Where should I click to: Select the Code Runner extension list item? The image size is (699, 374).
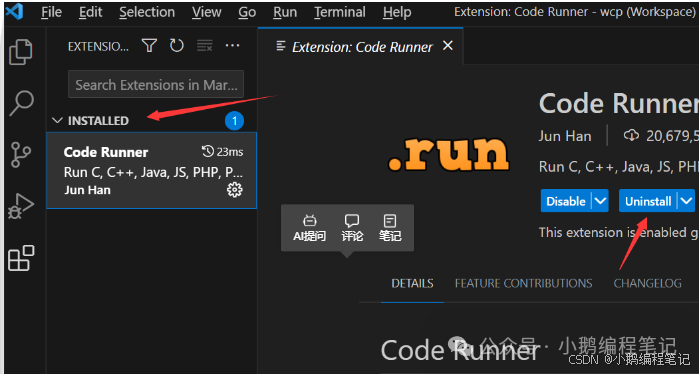pos(152,170)
